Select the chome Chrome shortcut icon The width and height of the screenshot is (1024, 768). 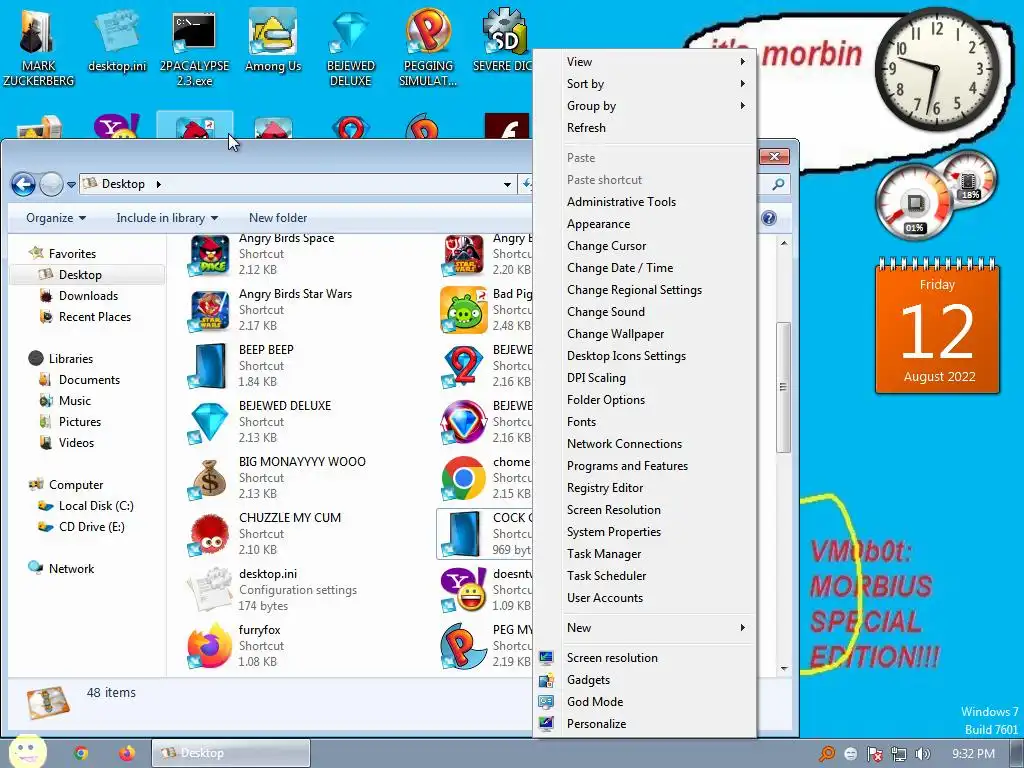pos(464,479)
